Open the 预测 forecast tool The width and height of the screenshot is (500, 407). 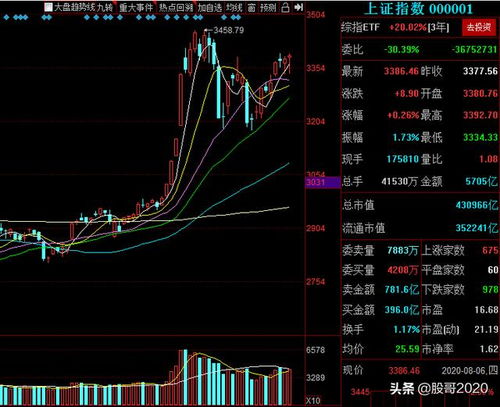268,7
